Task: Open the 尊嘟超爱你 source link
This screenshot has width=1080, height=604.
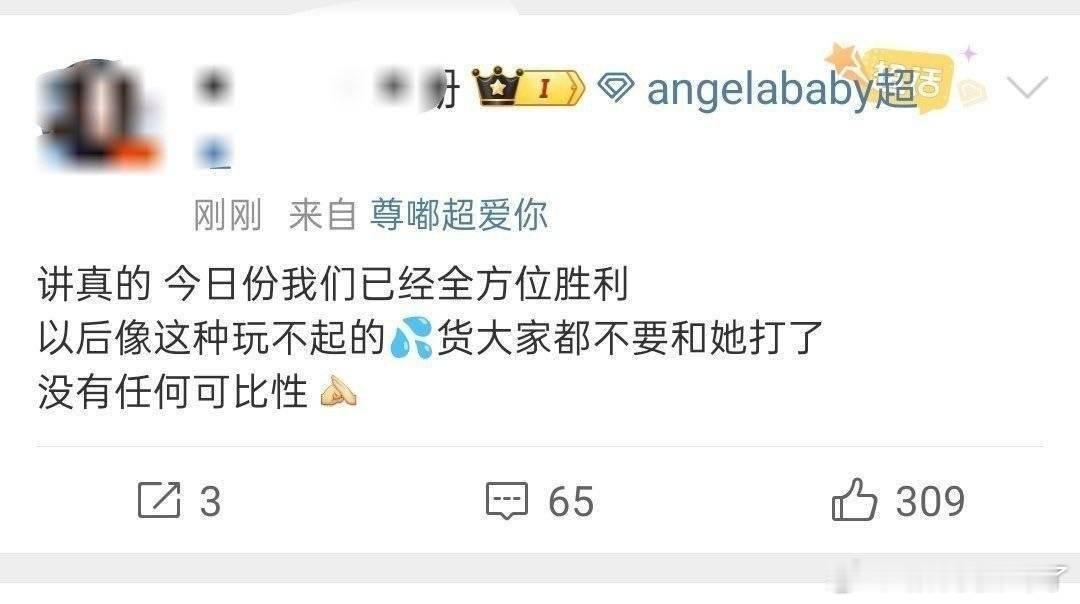Action: (459, 215)
